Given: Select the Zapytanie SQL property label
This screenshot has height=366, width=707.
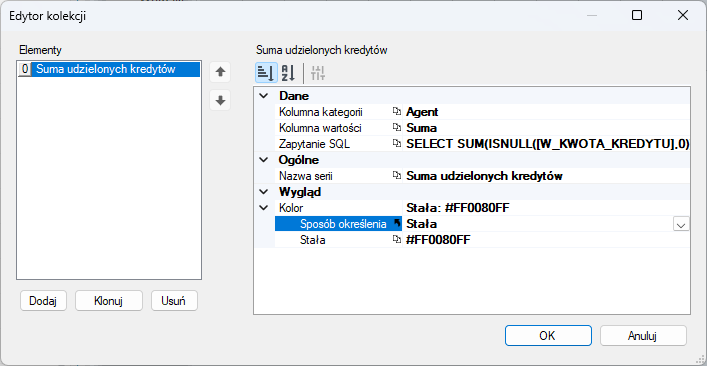Looking at the screenshot, I should (x=314, y=144).
